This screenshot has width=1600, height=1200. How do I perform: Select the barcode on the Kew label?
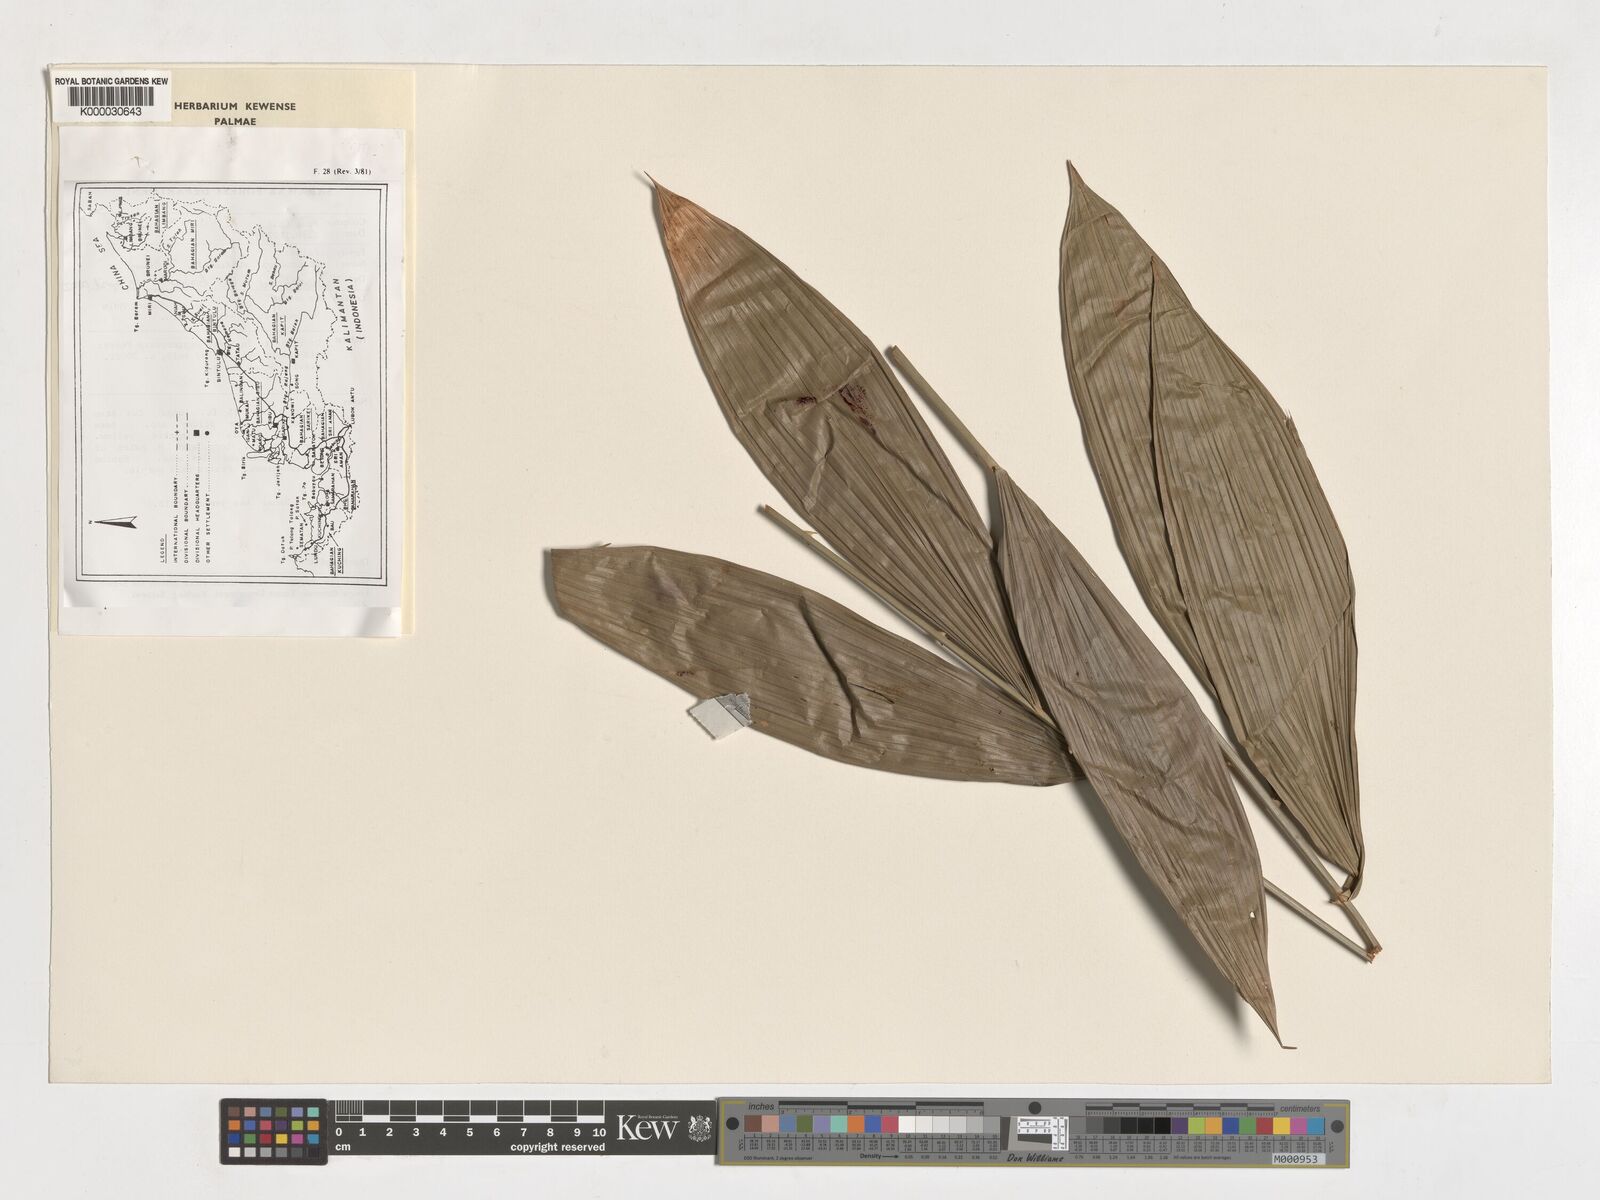(112, 97)
